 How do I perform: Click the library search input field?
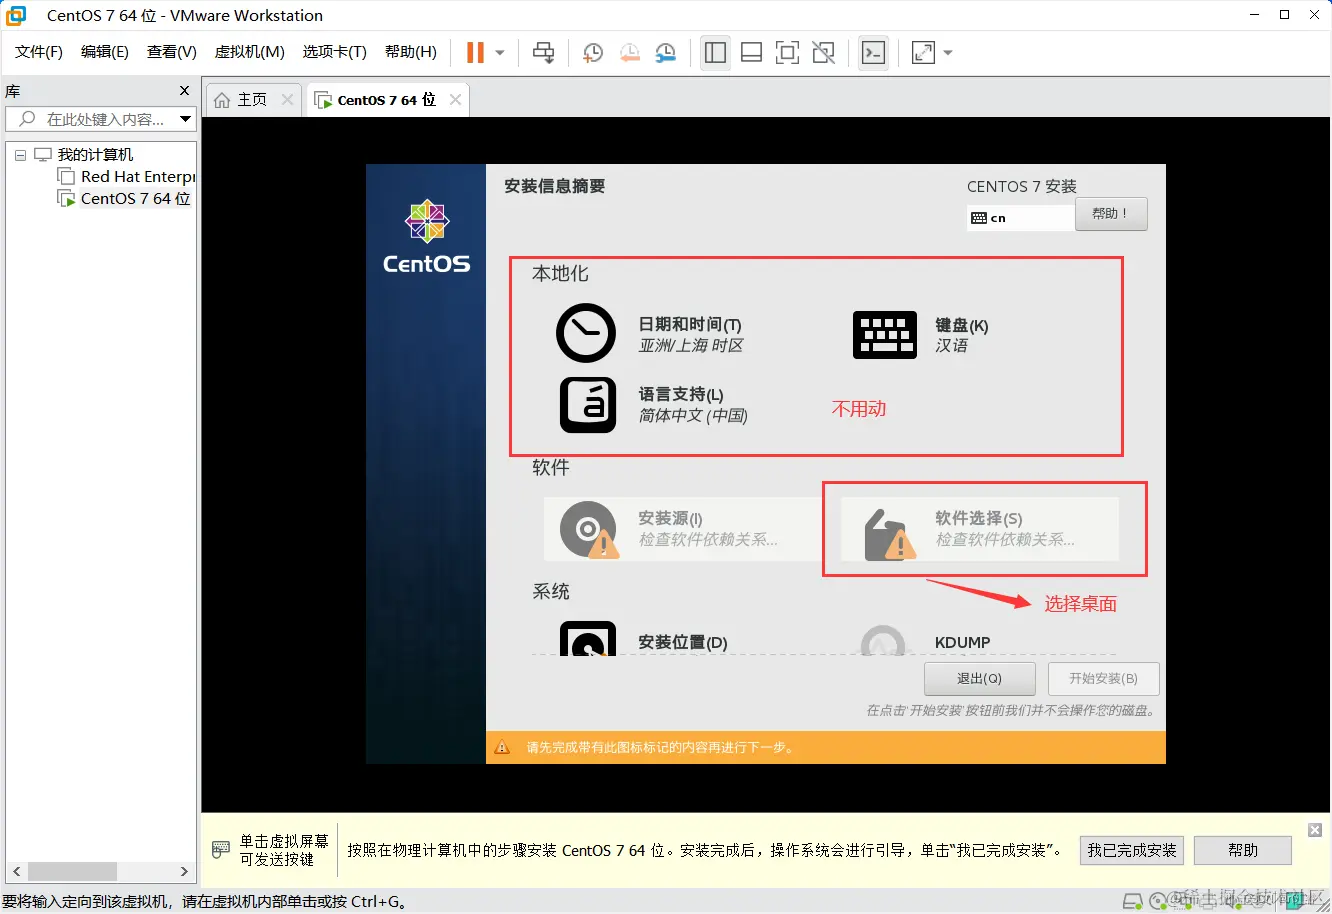click(93, 119)
